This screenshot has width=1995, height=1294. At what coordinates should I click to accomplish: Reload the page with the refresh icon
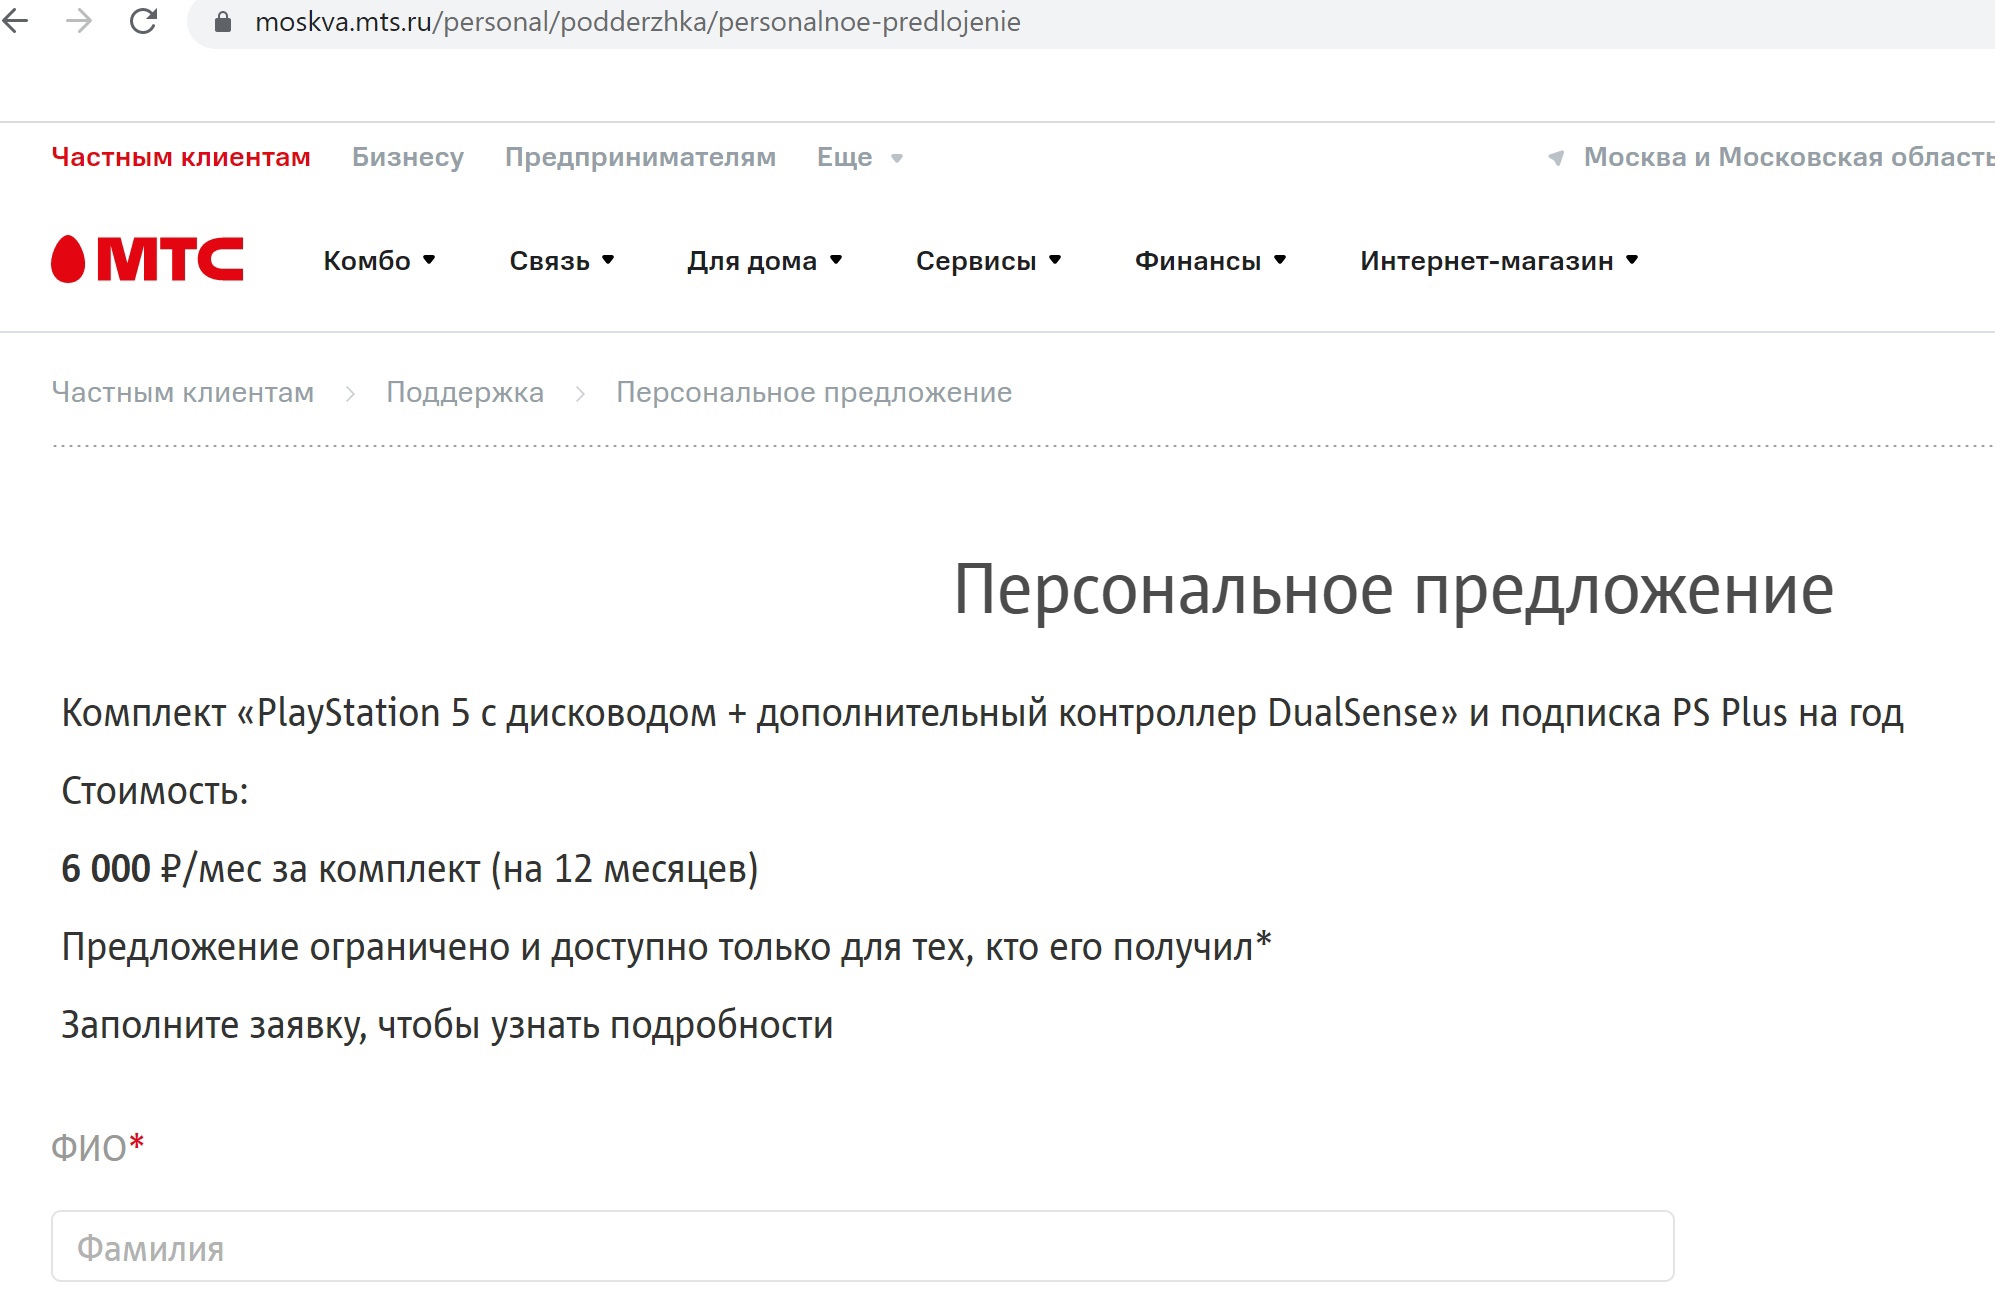click(143, 21)
